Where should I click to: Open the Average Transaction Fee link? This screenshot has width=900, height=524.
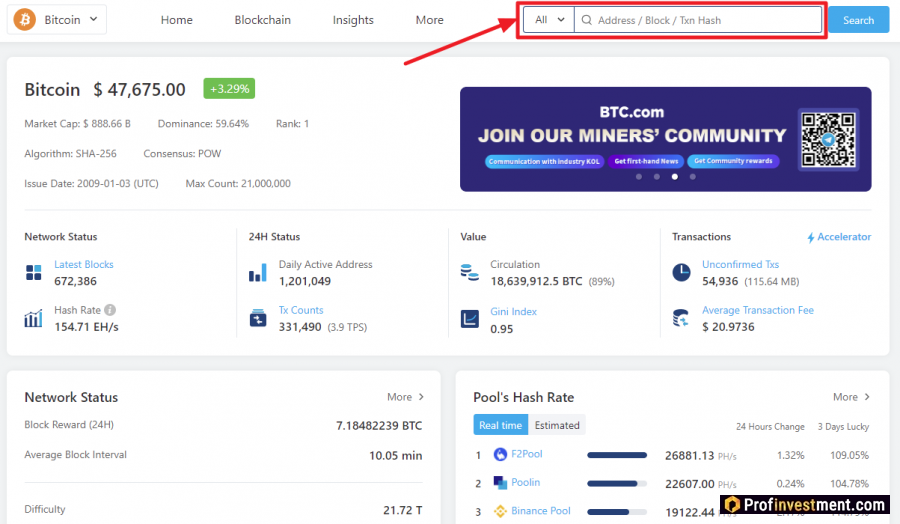point(758,310)
